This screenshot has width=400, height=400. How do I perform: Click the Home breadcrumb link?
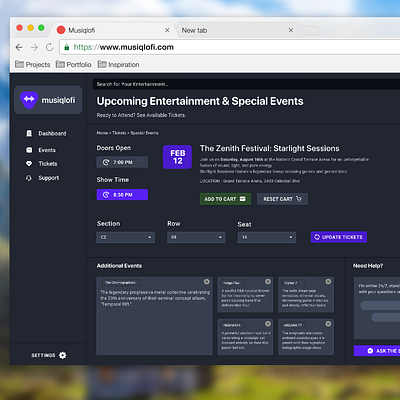coord(102,133)
